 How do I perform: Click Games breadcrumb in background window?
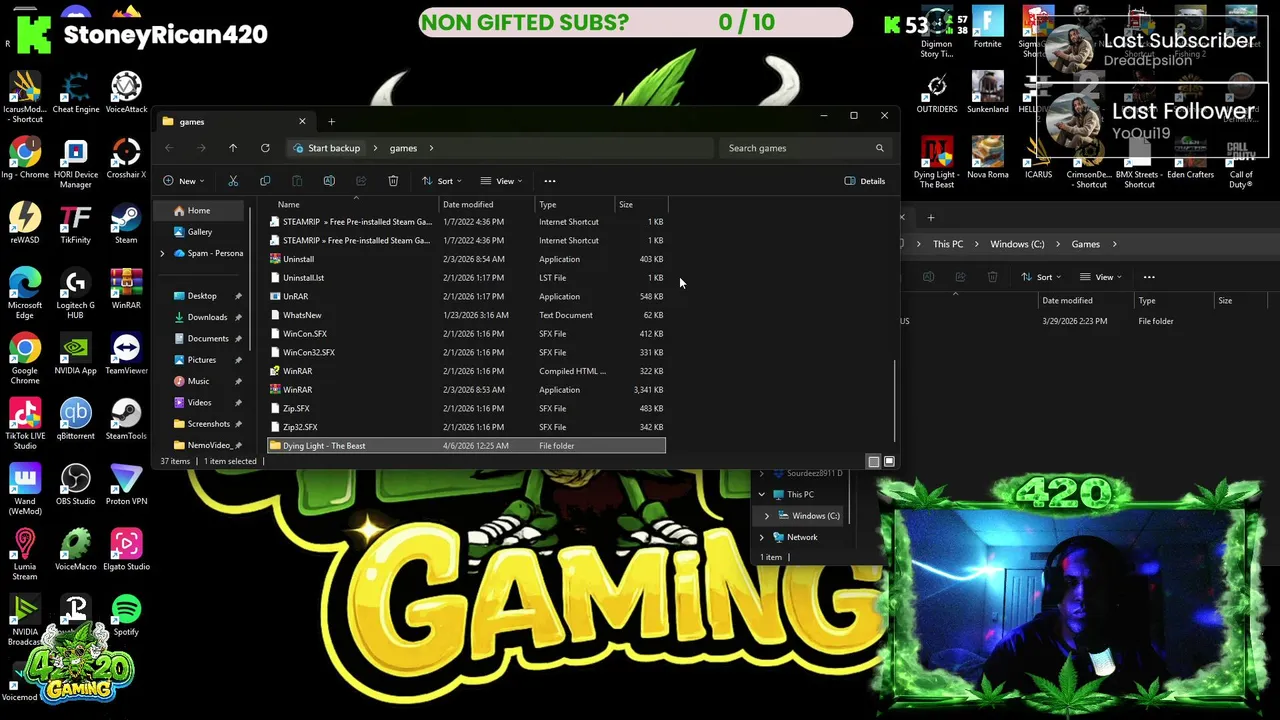coord(1085,244)
